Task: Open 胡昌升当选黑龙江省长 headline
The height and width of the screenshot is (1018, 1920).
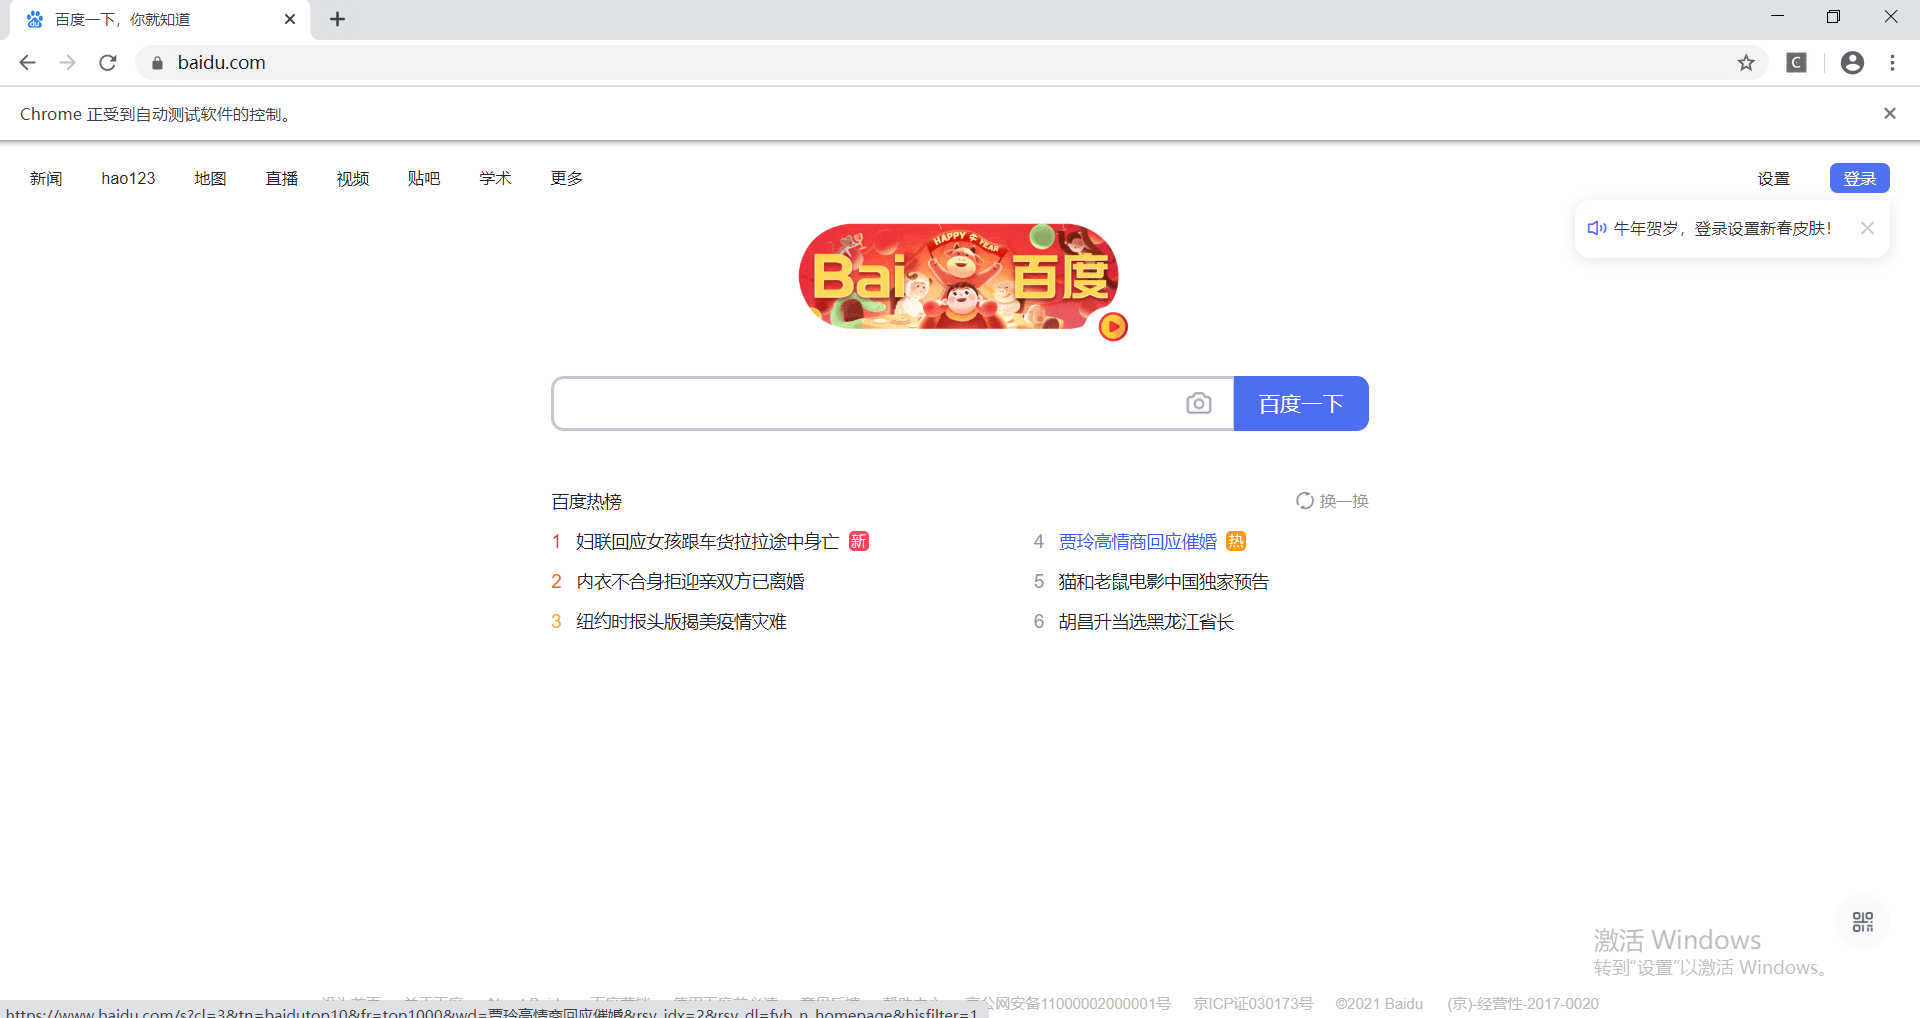Action: (1145, 621)
